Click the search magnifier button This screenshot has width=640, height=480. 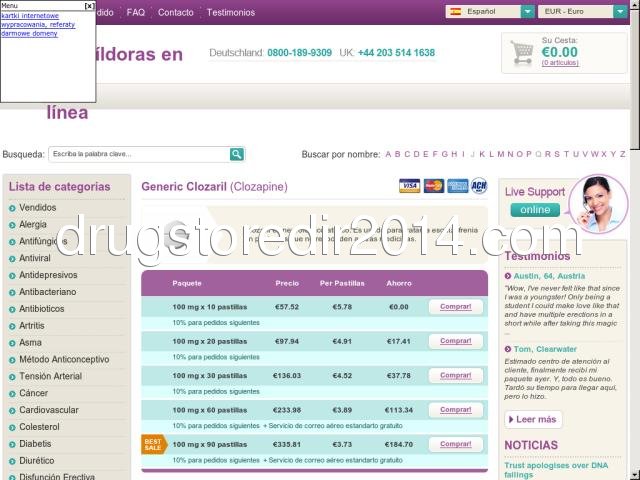[x=237, y=154]
